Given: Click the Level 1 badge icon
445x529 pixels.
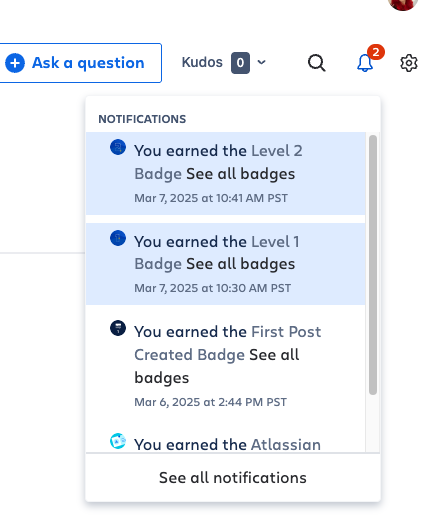Looking at the screenshot, I should (118, 238).
